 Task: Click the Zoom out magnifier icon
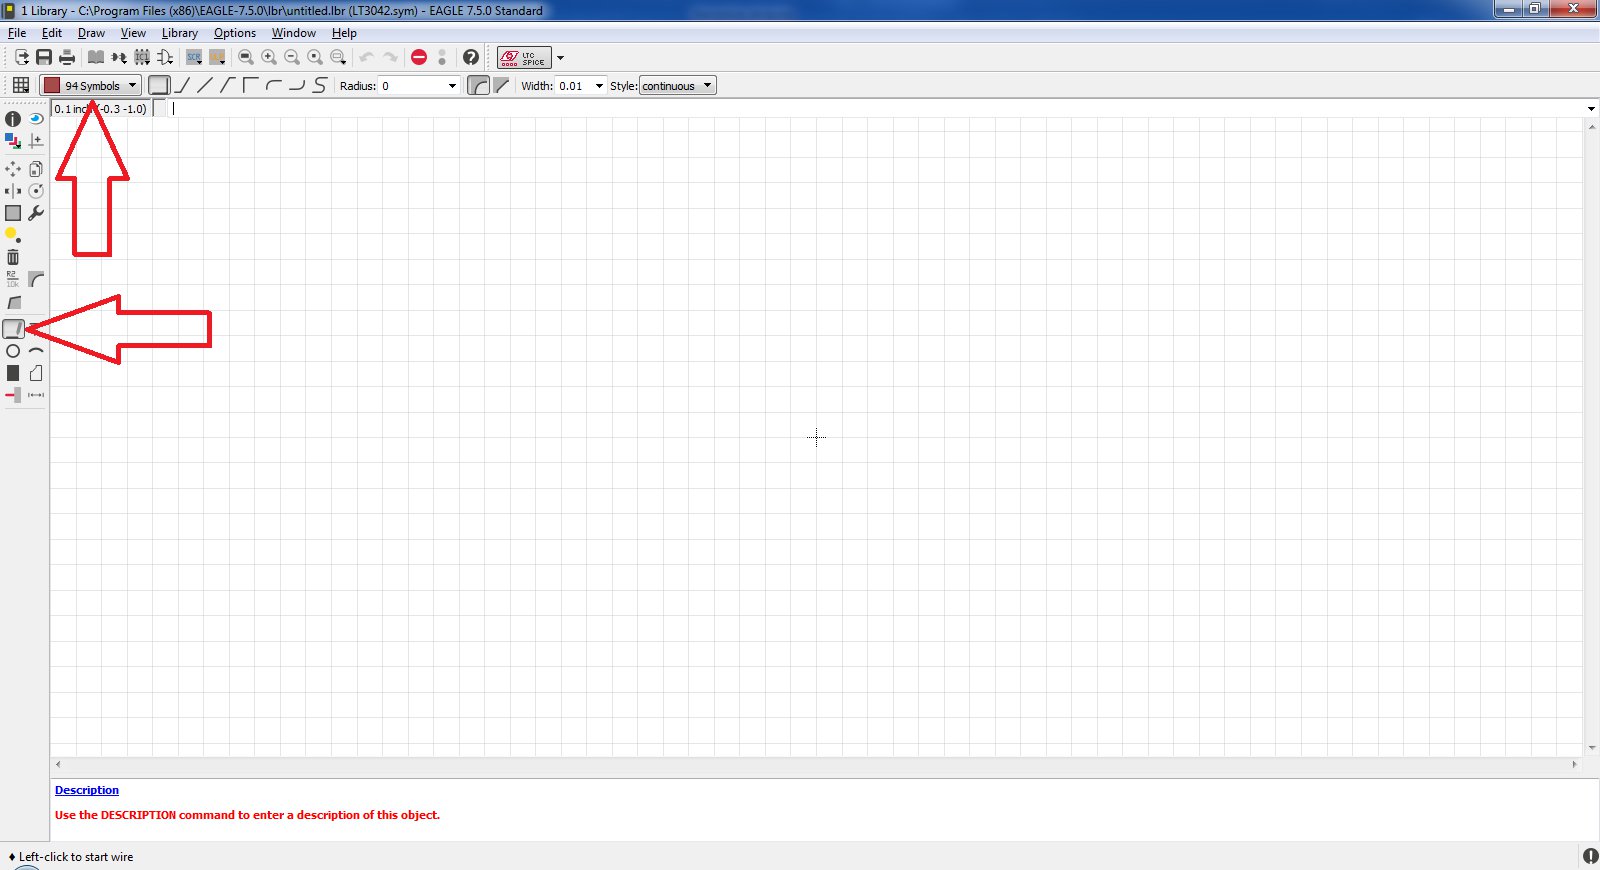[292, 58]
